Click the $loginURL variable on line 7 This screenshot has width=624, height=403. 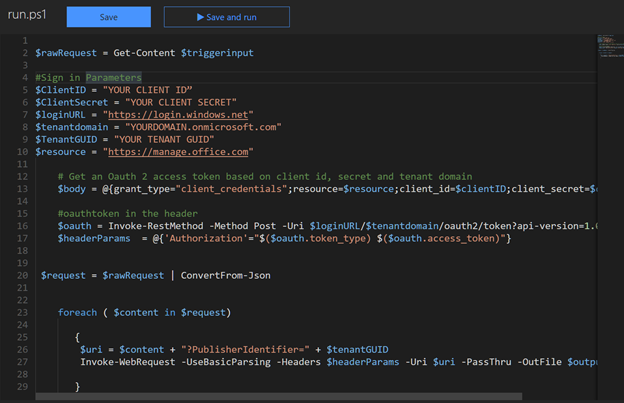pos(60,115)
